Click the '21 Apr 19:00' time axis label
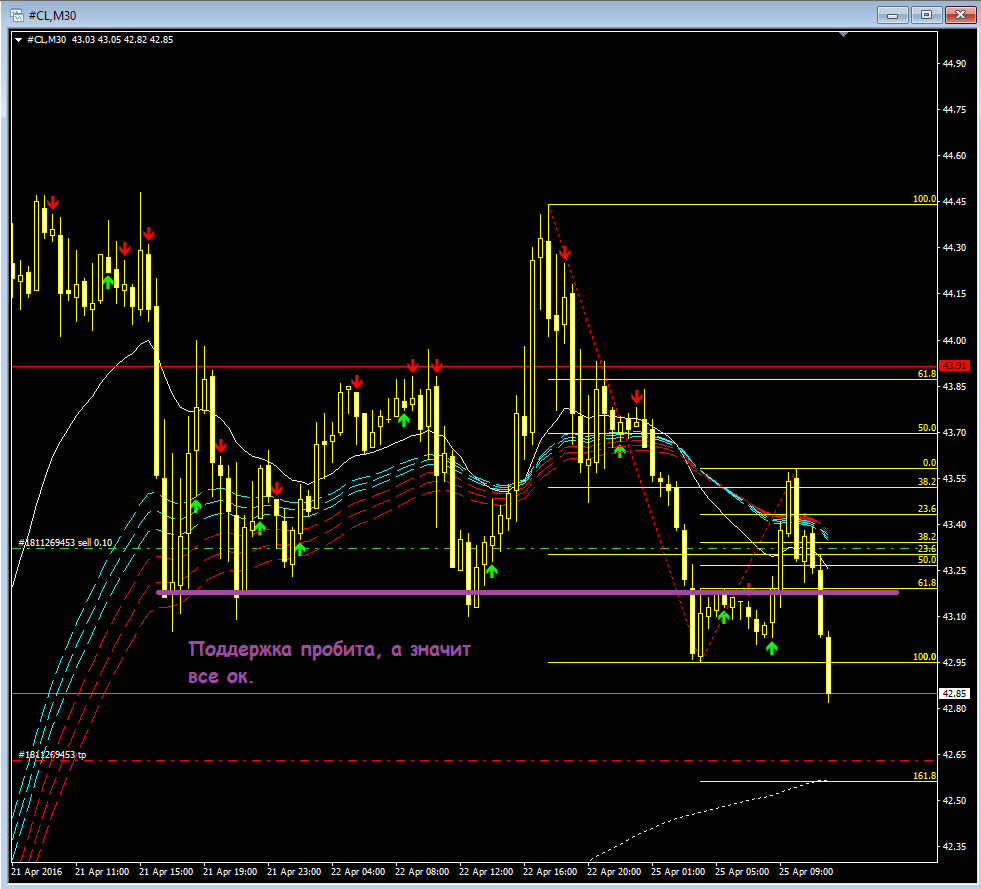981x889 pixels. (x=230, y=871)
